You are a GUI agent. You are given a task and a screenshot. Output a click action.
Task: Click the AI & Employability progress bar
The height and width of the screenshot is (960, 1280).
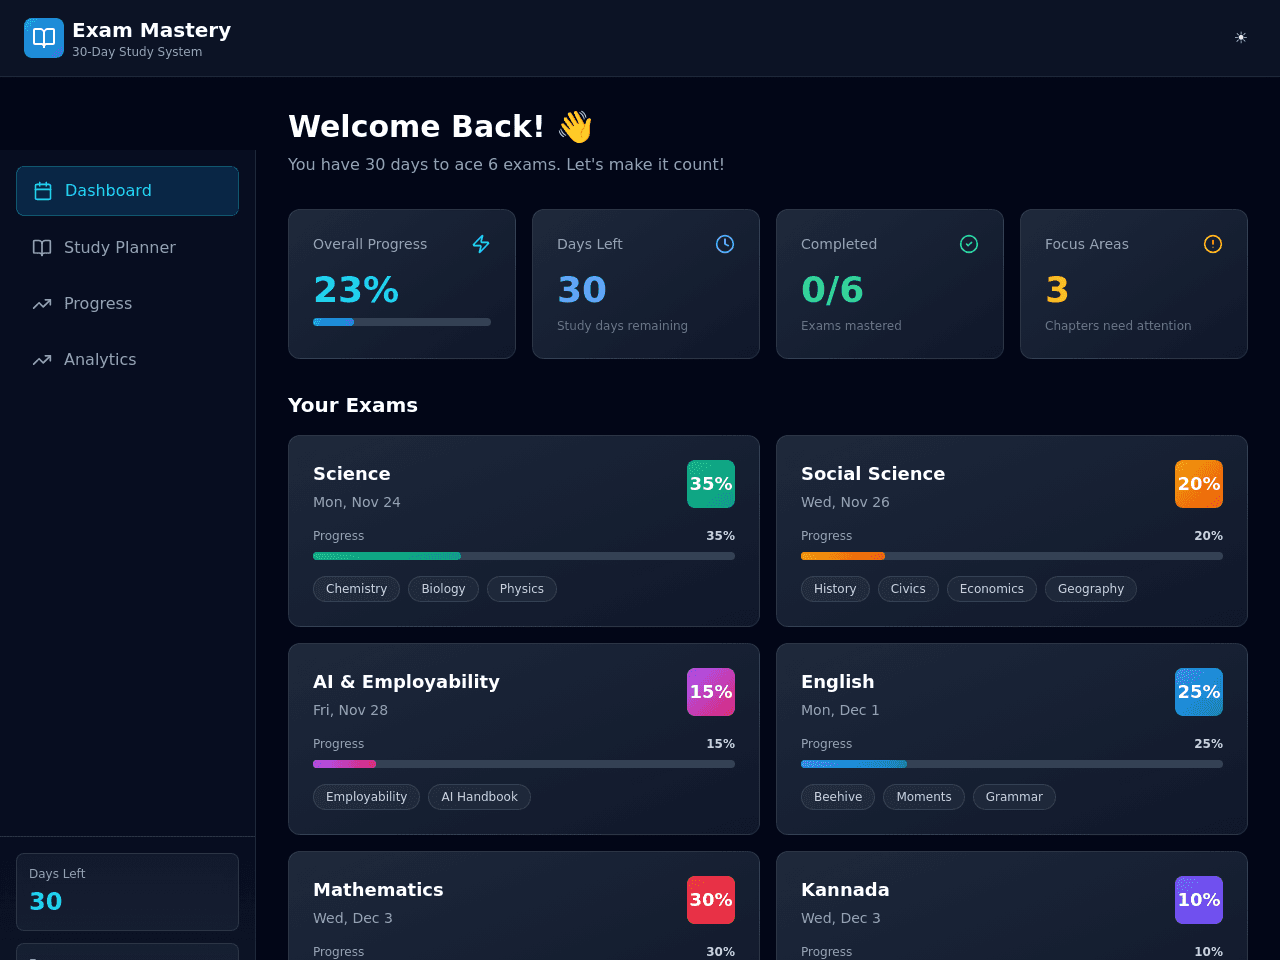(x=524, y=764)
